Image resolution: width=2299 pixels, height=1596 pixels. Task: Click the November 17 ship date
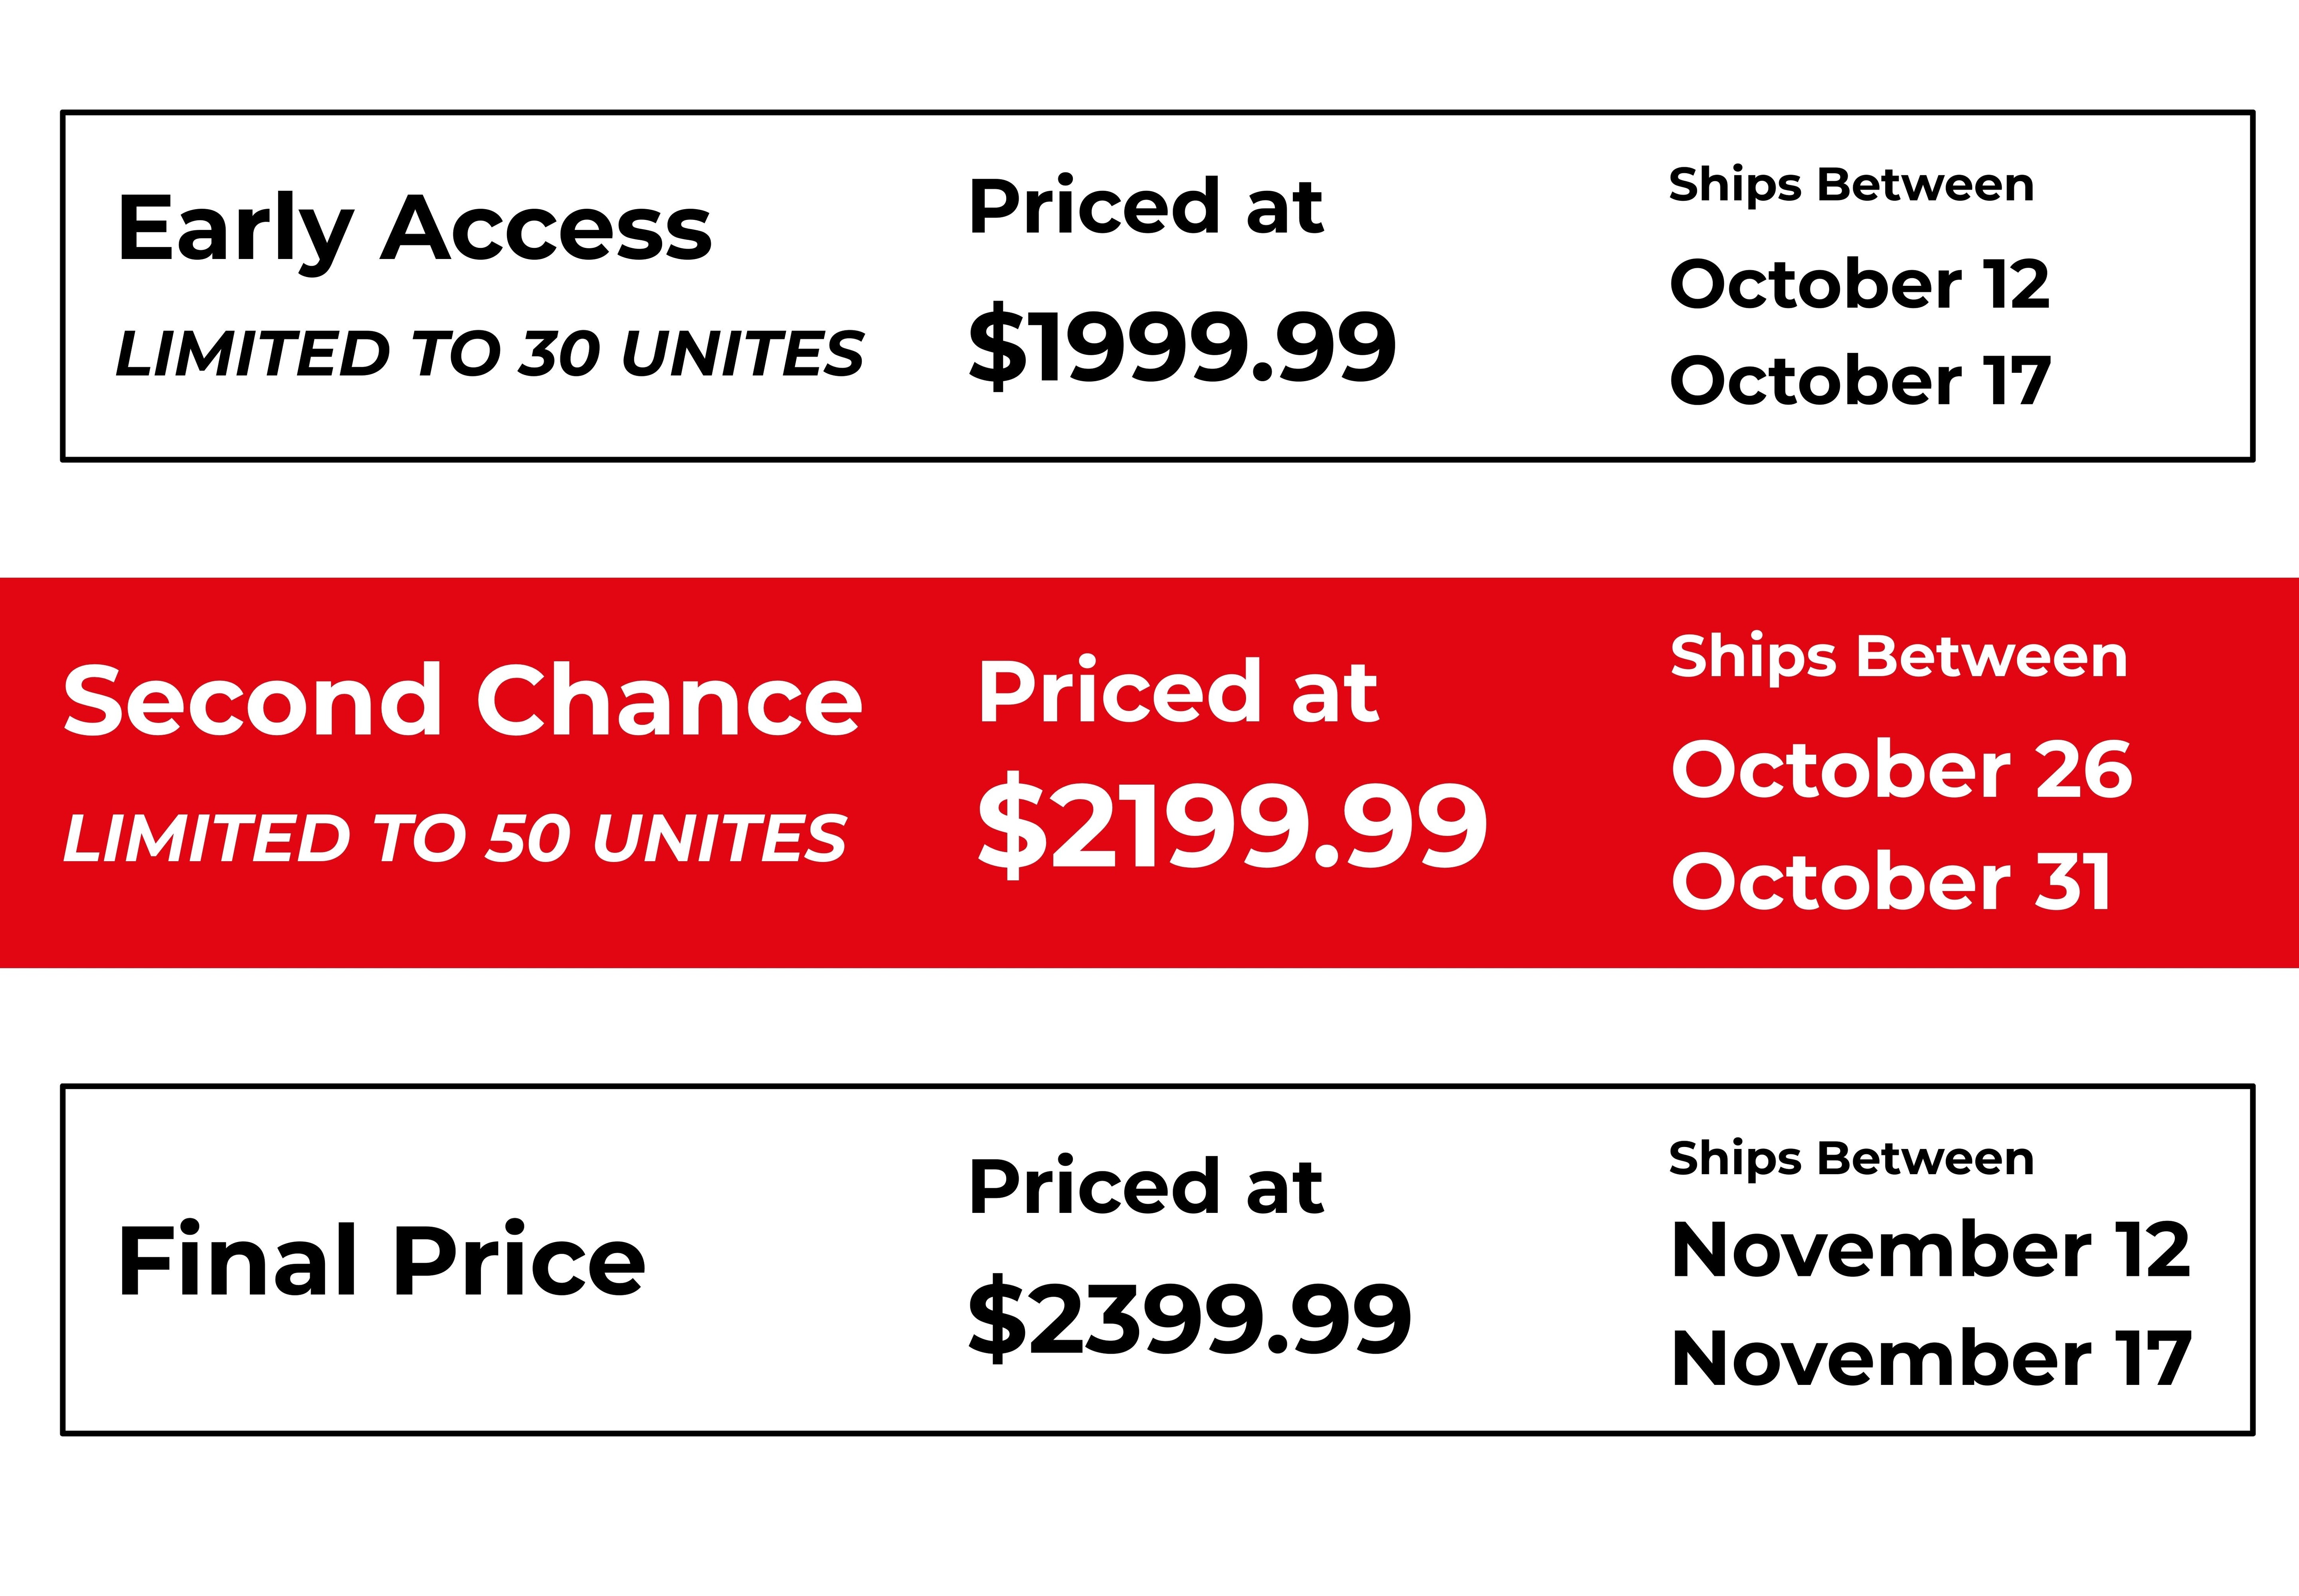coord(1931,1358)
